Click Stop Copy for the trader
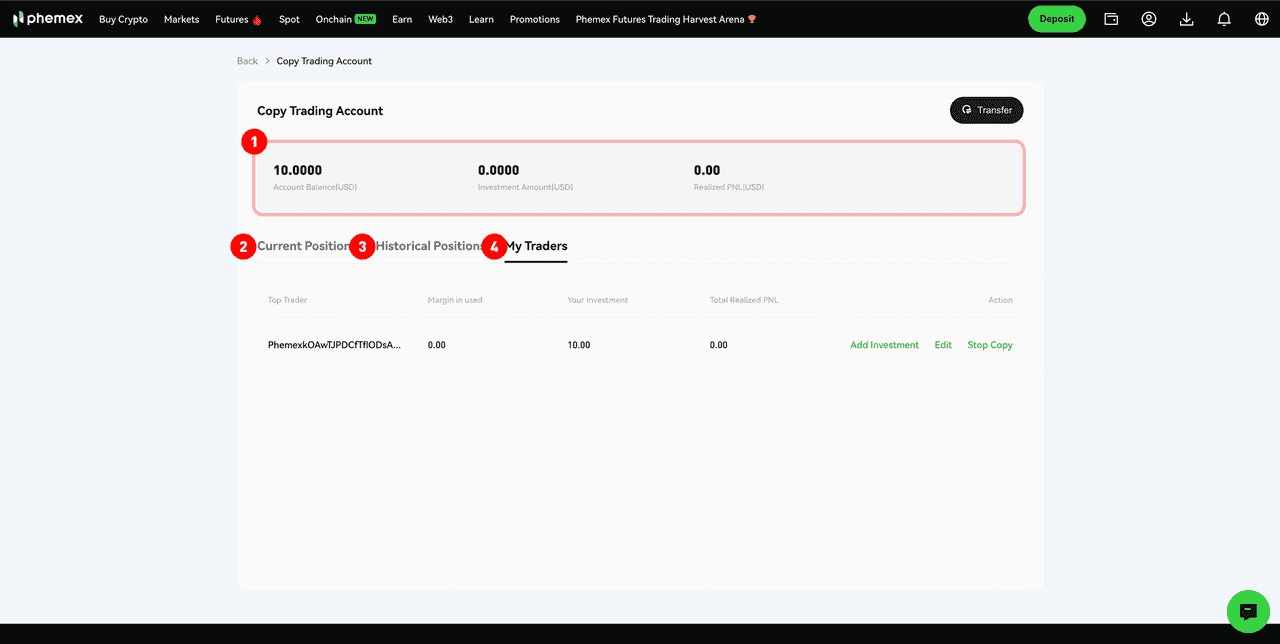The image size is (1280, 644). [x=989, y=345]
